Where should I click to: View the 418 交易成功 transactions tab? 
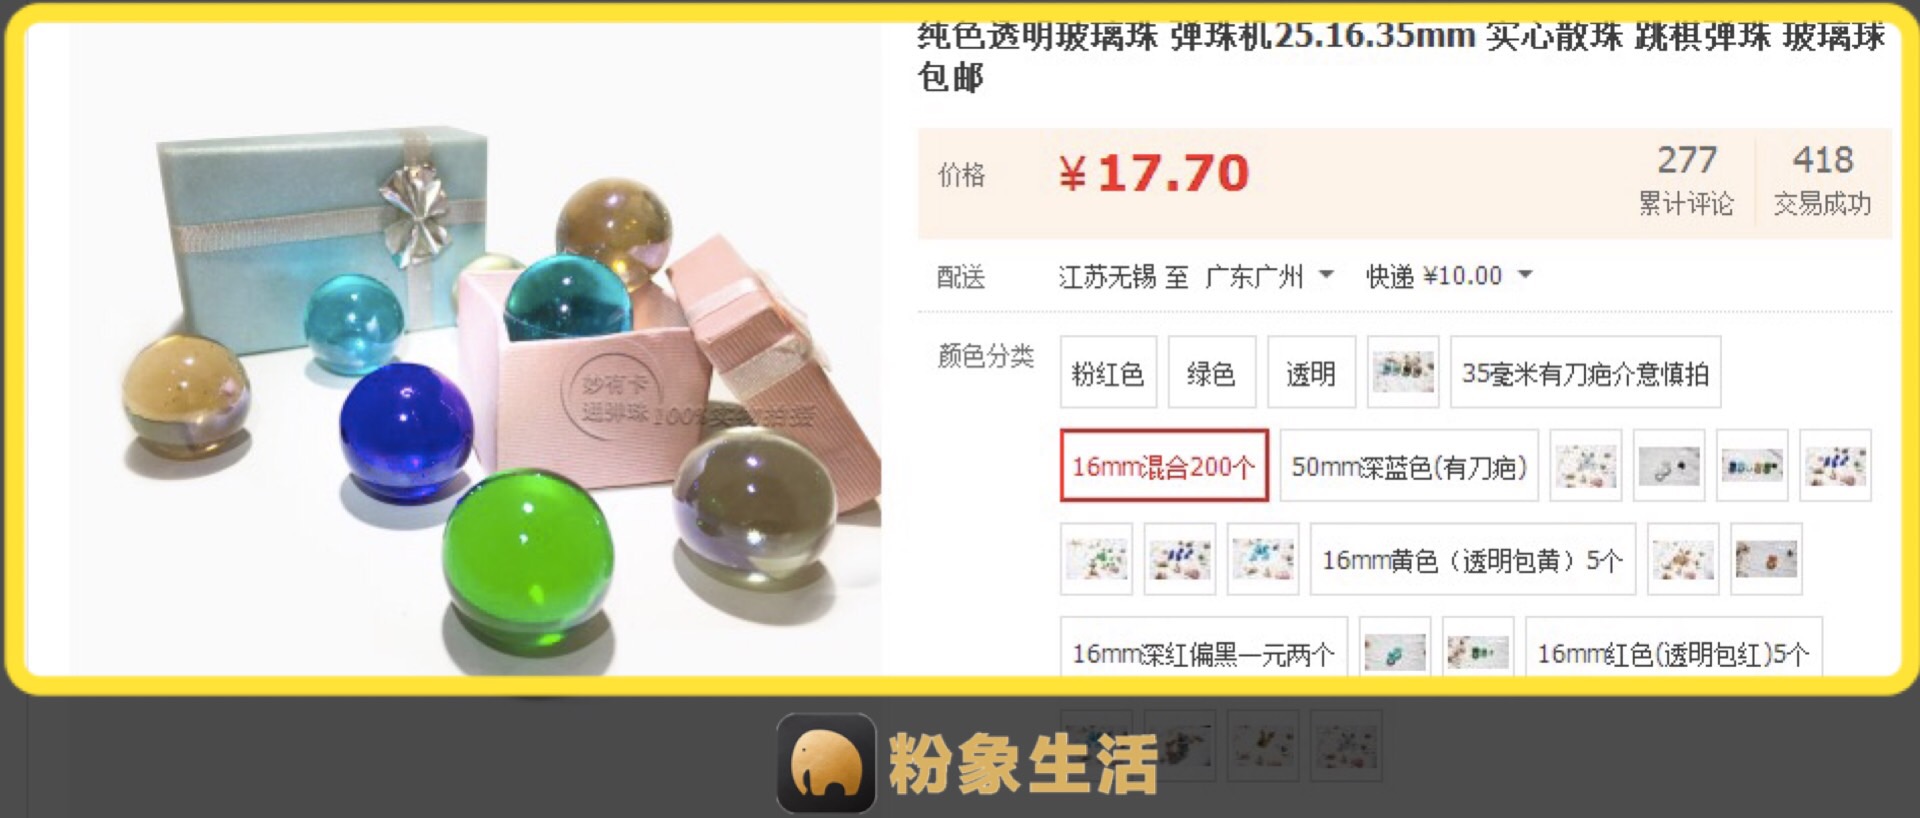tap(1822, 180)
